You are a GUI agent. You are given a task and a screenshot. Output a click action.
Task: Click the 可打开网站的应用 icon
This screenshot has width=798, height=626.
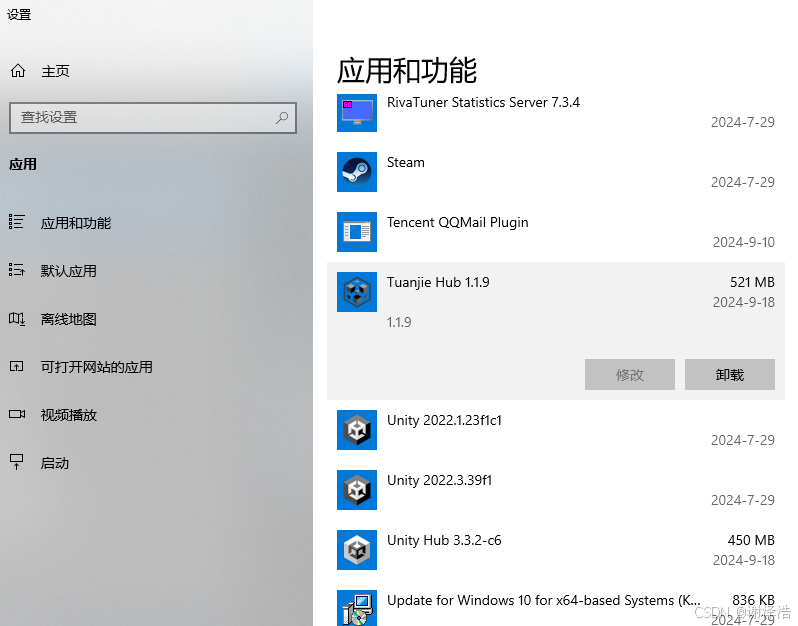click(x=16, y=366)
